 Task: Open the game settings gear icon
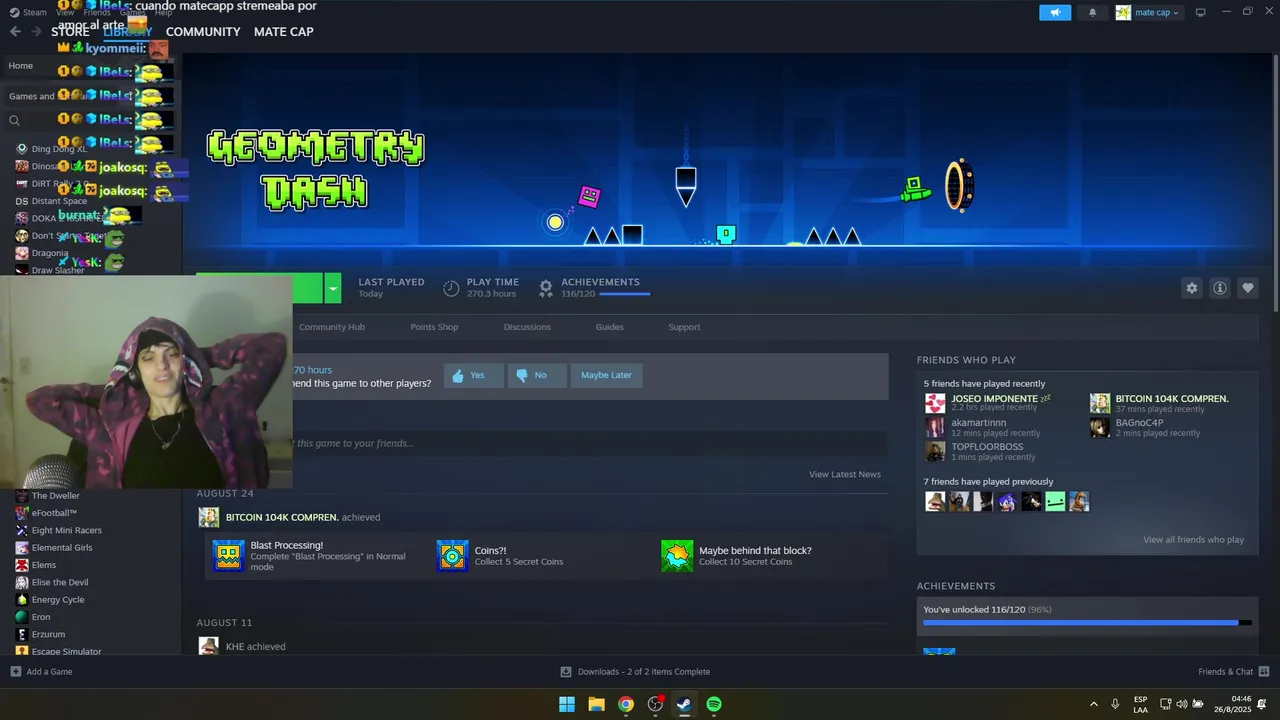(1191, 288)
